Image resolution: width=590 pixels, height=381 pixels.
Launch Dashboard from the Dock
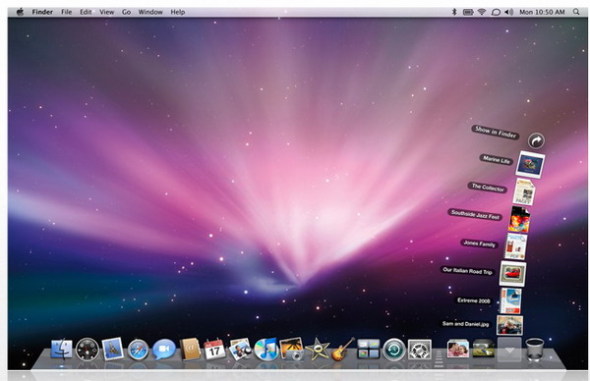click(87, 349)
